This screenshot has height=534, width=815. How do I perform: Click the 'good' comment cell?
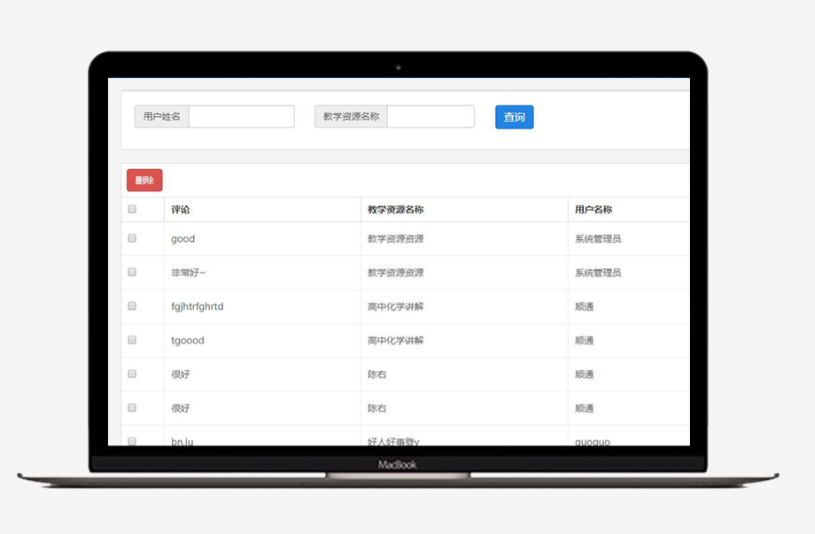tap(183, 239)
